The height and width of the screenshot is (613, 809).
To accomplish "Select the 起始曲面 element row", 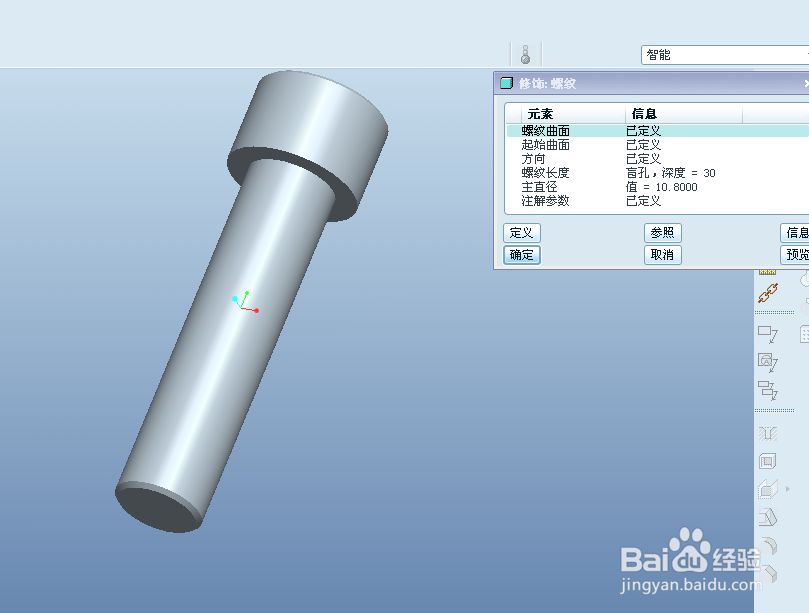I will point(658,145).
